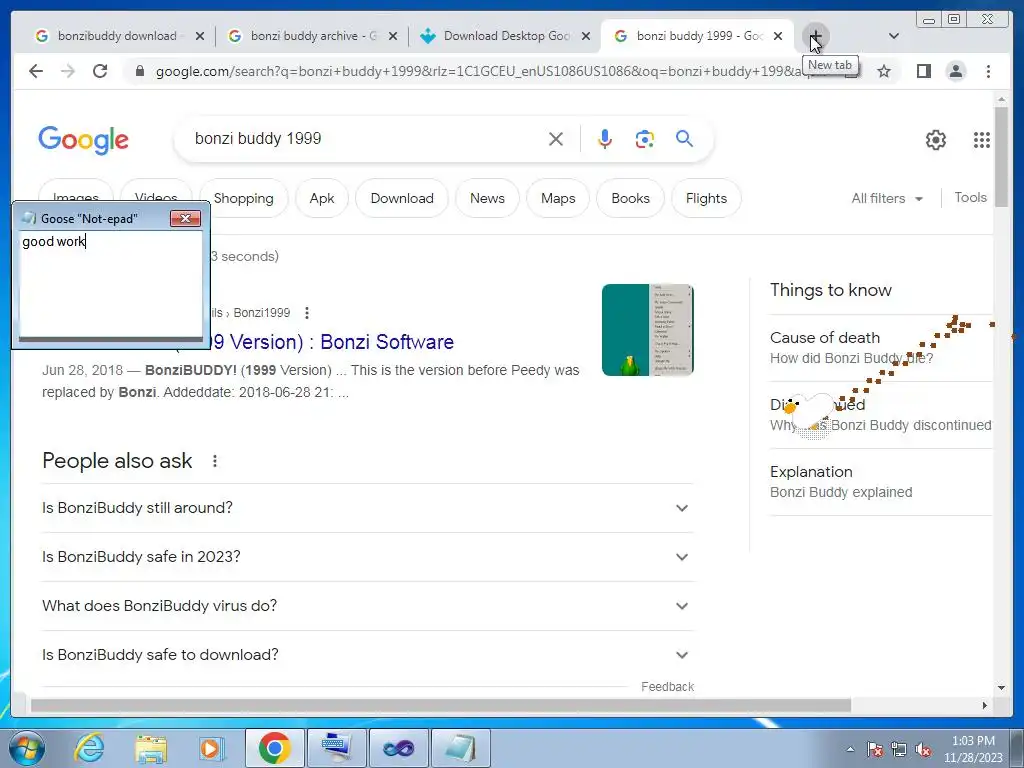The width and height of the screenshot is (1024, 768).
Task: Open the Bonzi Software result link
Action: (x=333, y=342)
